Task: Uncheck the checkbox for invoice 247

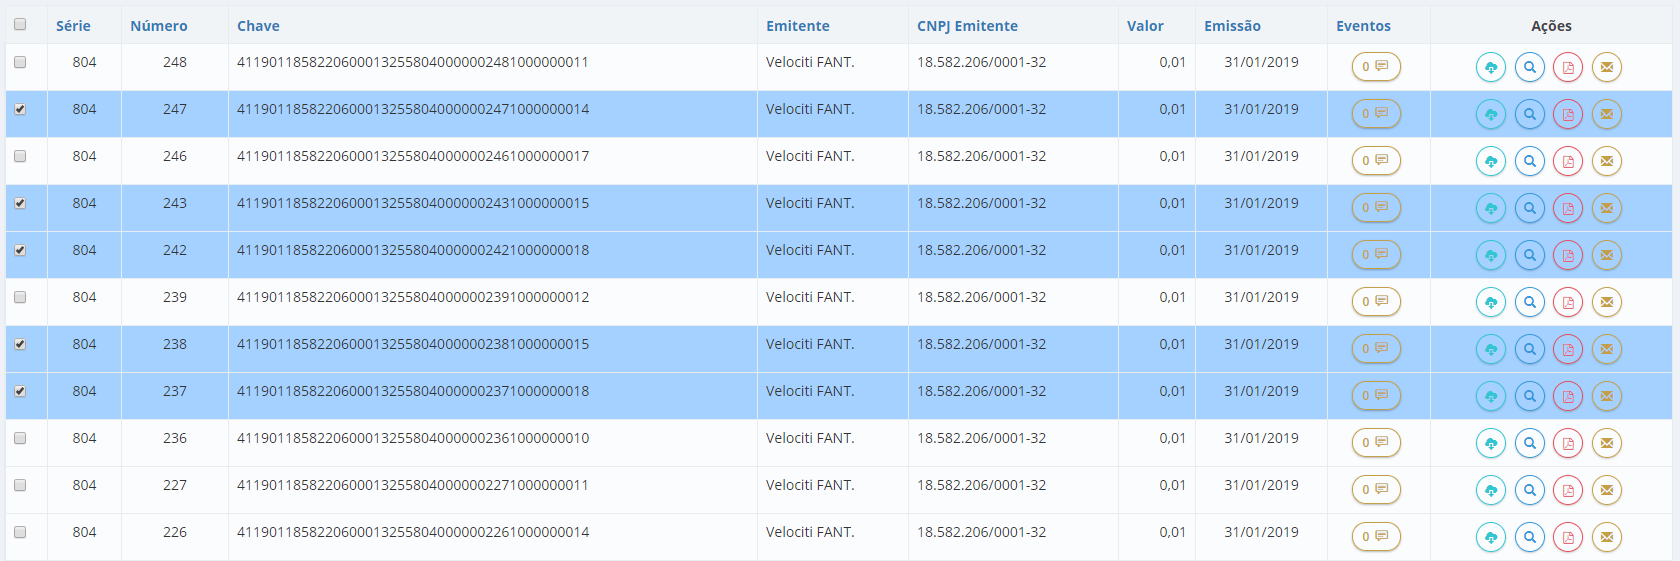Action: (x=20, y=109)
